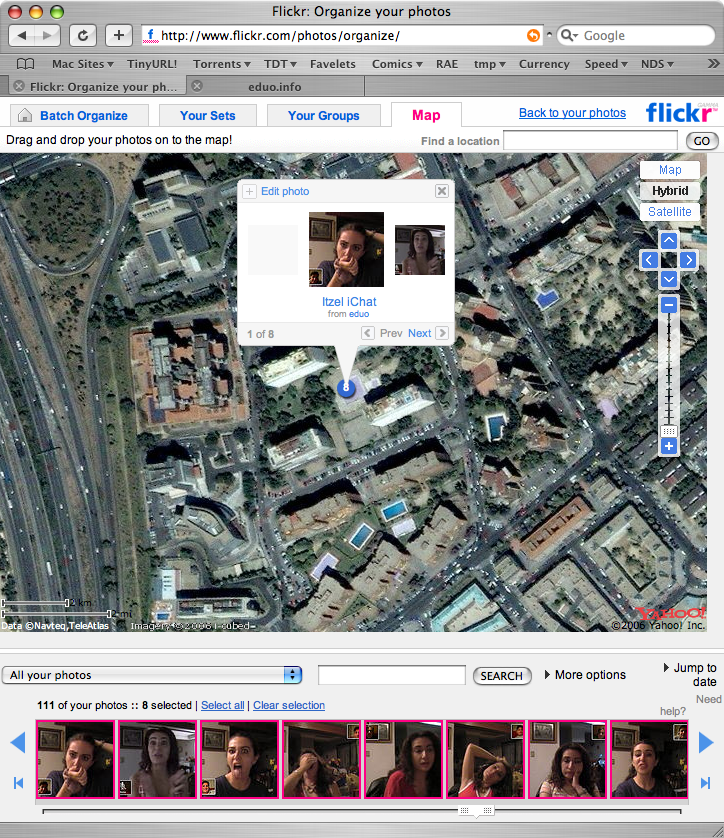Go back with browser back arrow
Screen dimensions: 724x838
click(x=22, y=36)
